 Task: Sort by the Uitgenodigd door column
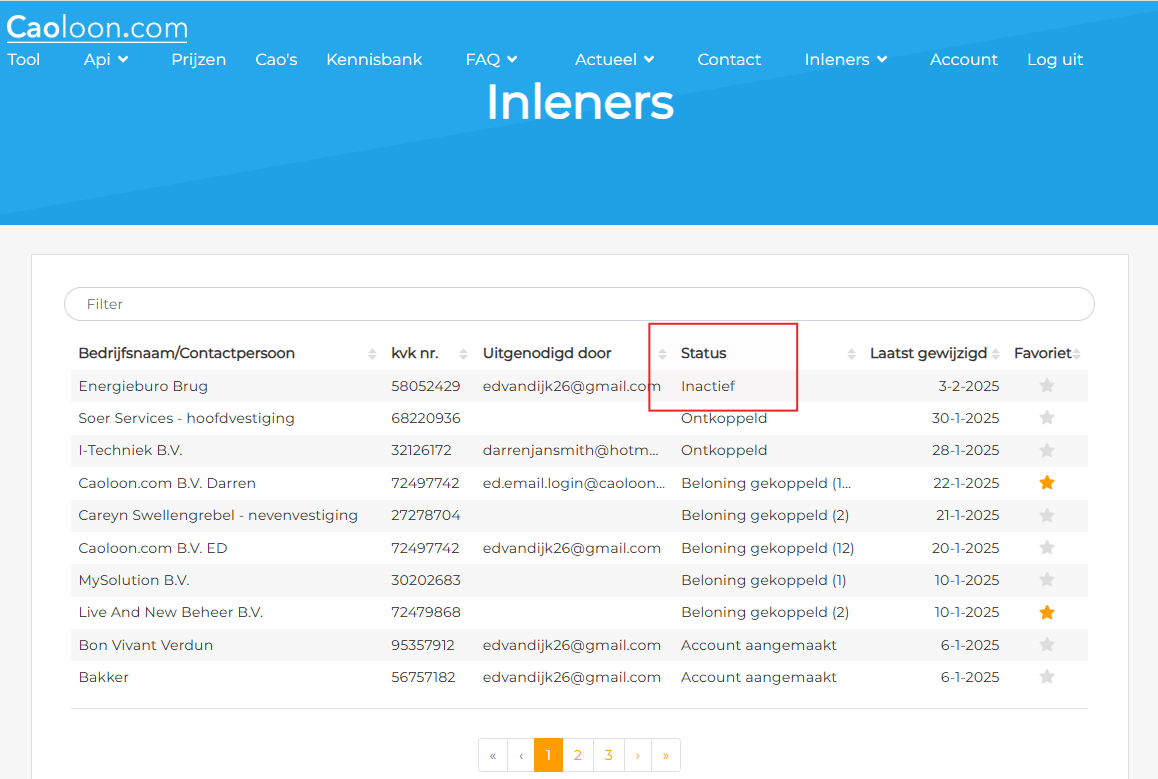pos(662,353)
